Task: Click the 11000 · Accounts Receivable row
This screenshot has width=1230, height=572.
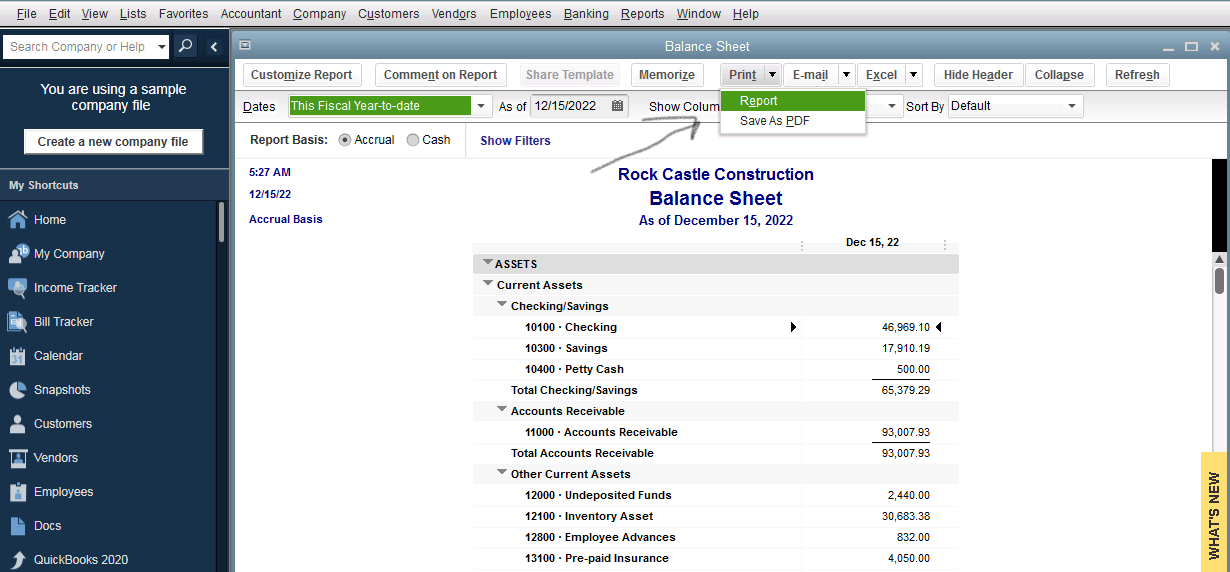Action: (715, 432)
